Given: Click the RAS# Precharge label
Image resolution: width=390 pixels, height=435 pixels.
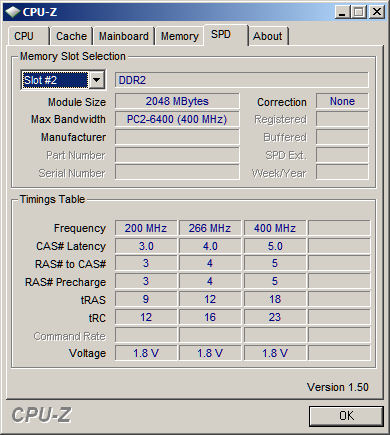Looking at the screenshot, I should [66, 282].
